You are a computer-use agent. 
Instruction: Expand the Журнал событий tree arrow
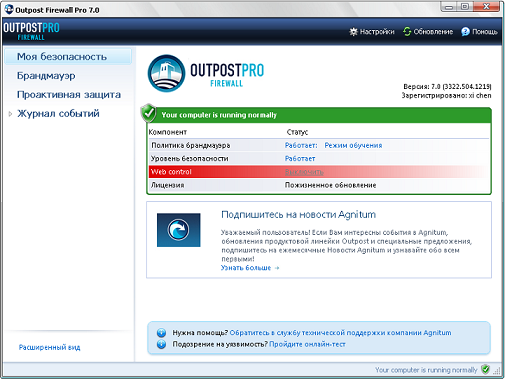pyautogui.click(x=10, y=114)
